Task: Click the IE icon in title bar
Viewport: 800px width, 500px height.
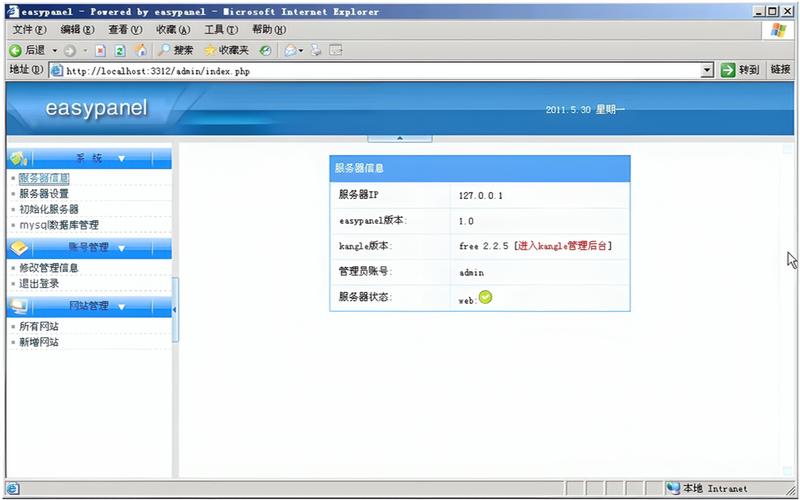Action: tap(13, 11)
